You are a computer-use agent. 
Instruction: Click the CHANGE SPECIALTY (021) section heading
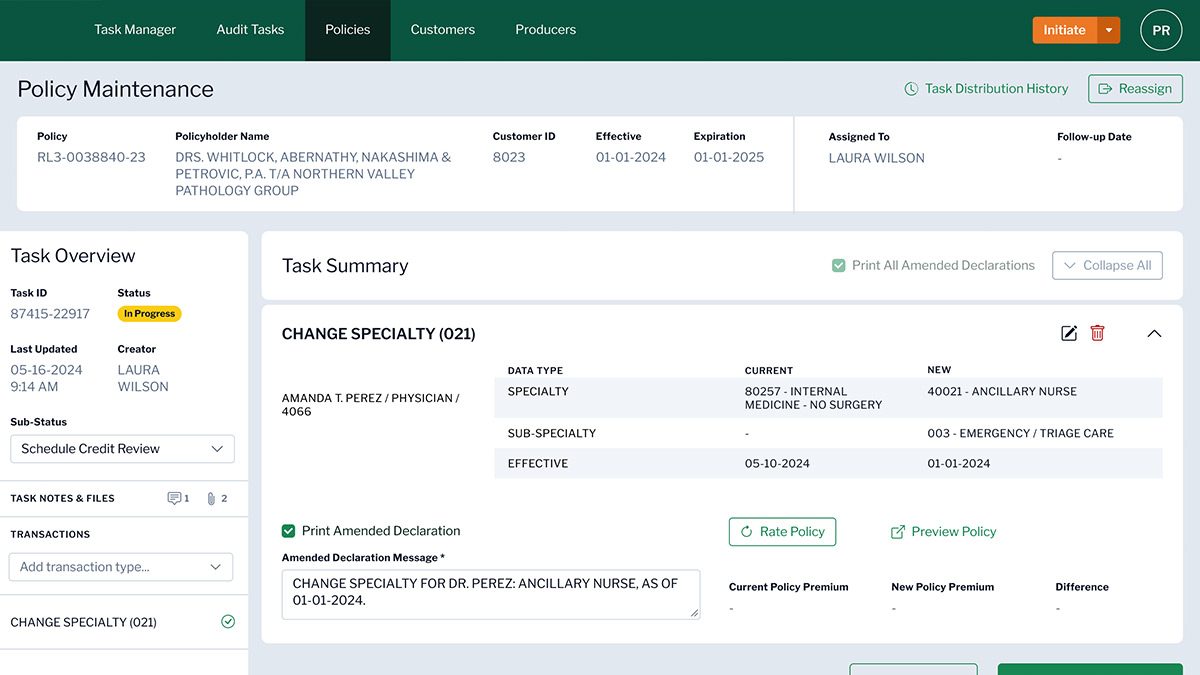pyautogui.click(x=379, y=334)
